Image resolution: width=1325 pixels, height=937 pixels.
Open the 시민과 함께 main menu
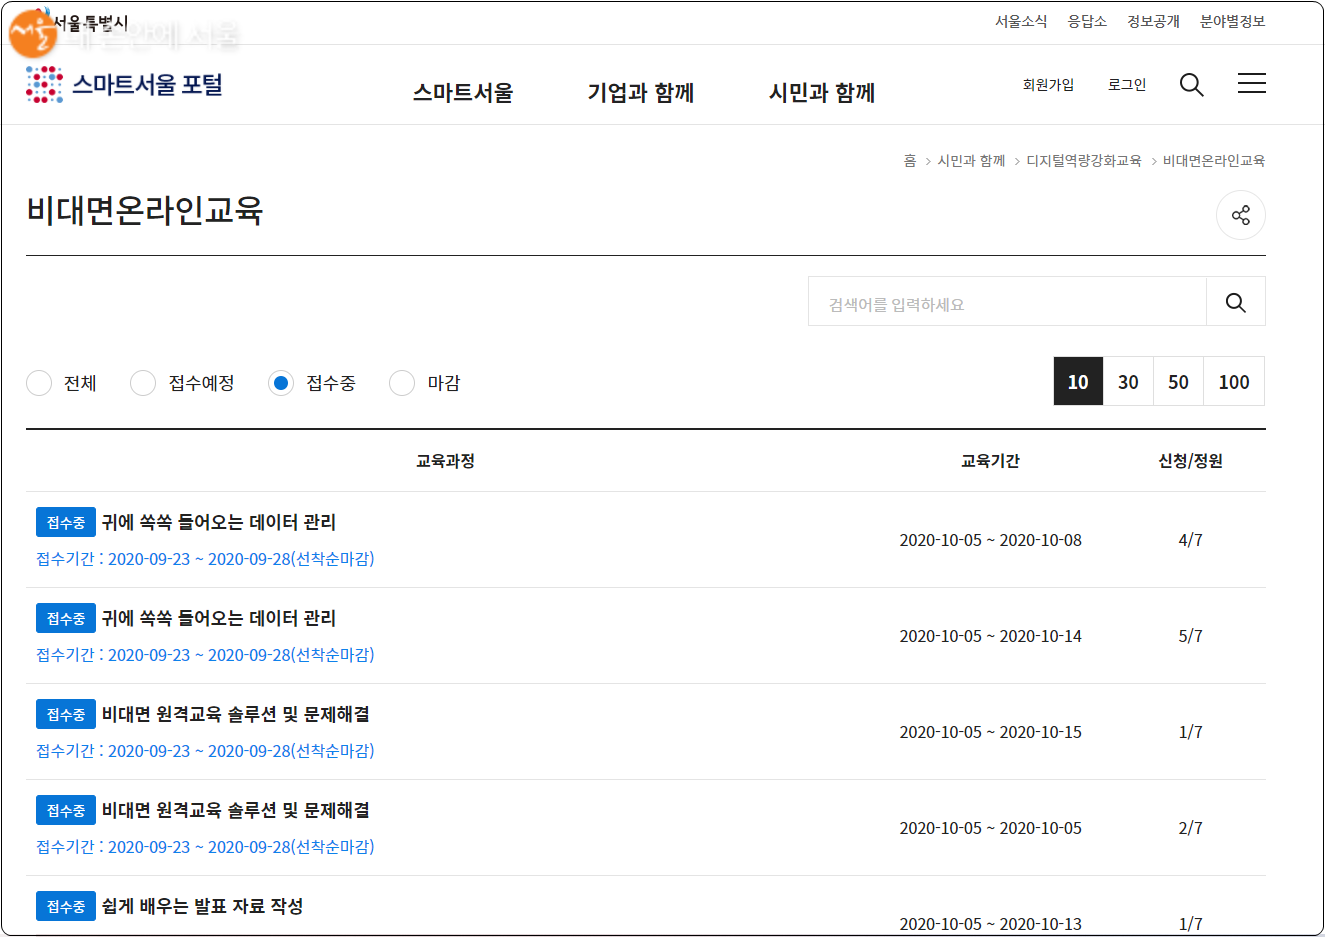coord(821,93)
